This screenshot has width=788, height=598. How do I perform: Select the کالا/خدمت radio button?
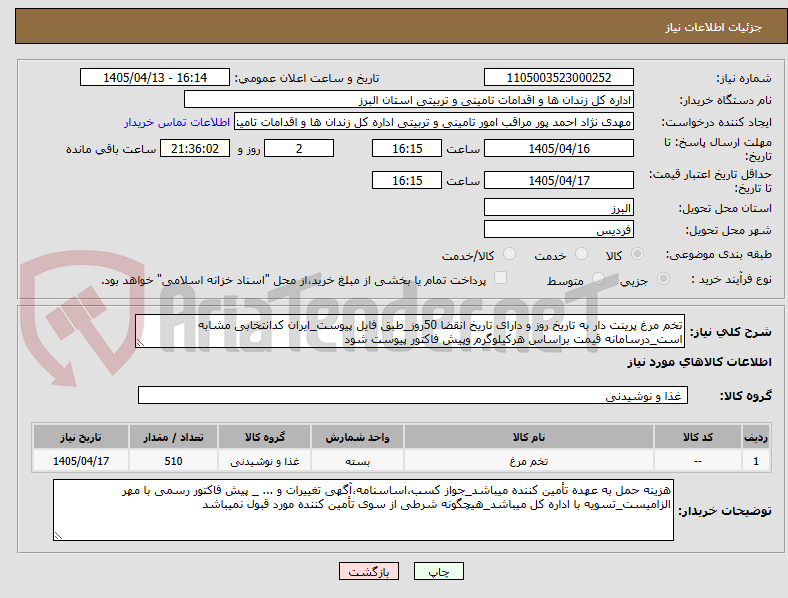510,254
